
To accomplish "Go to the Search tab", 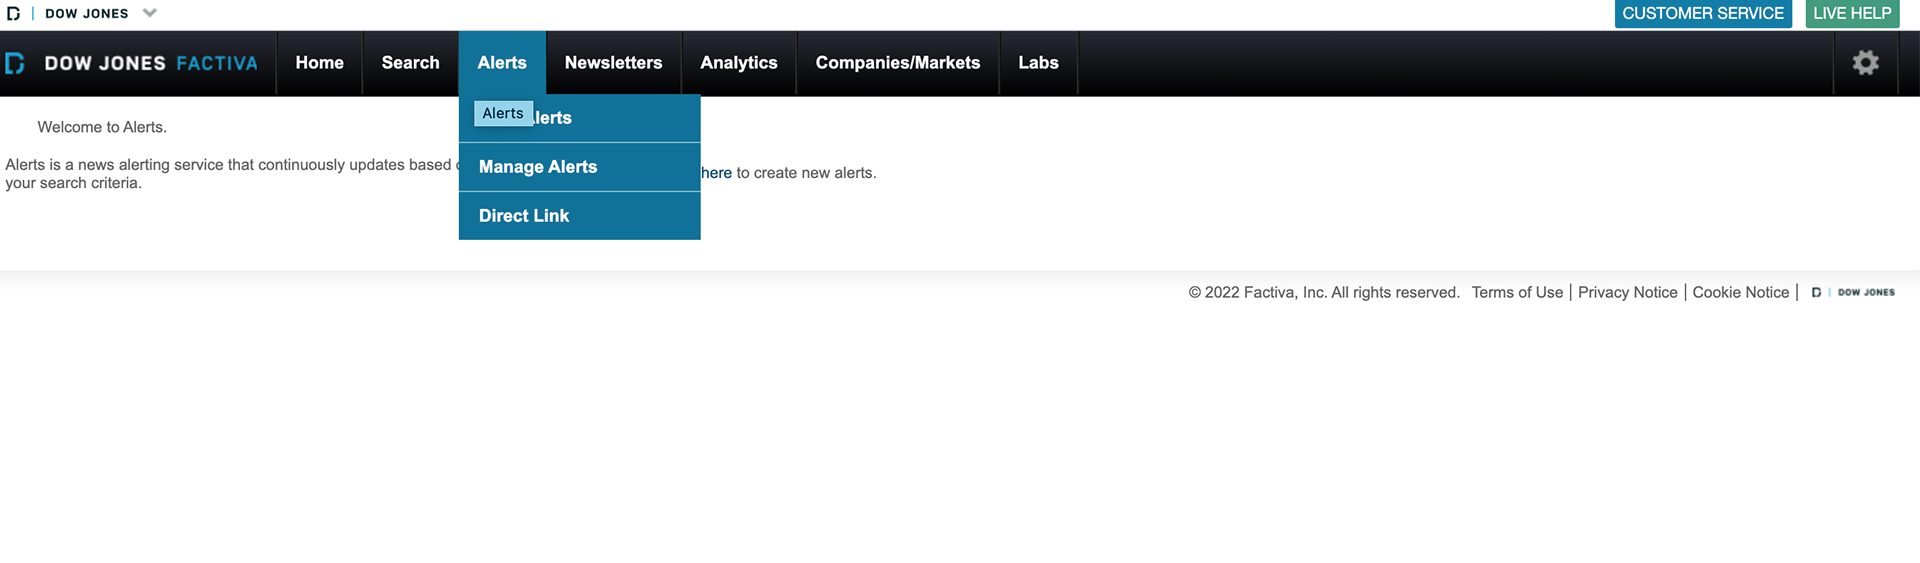I will click(410, 63).
